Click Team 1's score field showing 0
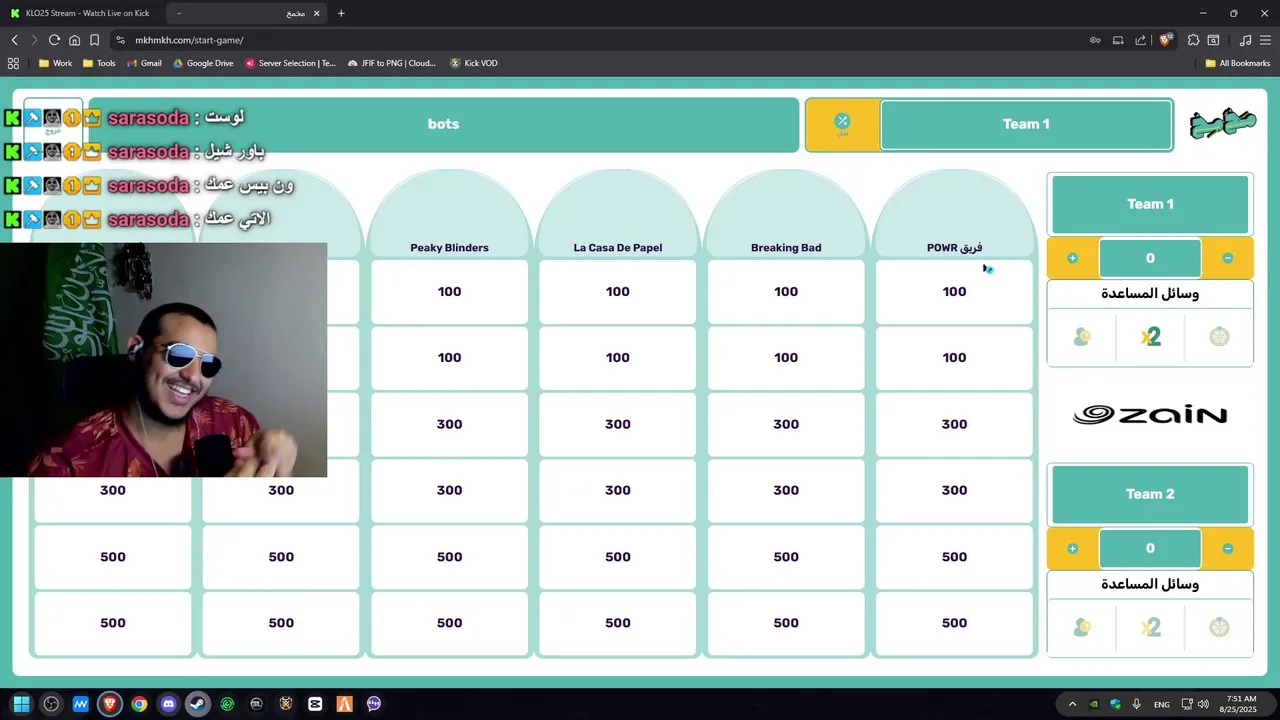The image size is (1280, 720). click(x=1150, y=258)
